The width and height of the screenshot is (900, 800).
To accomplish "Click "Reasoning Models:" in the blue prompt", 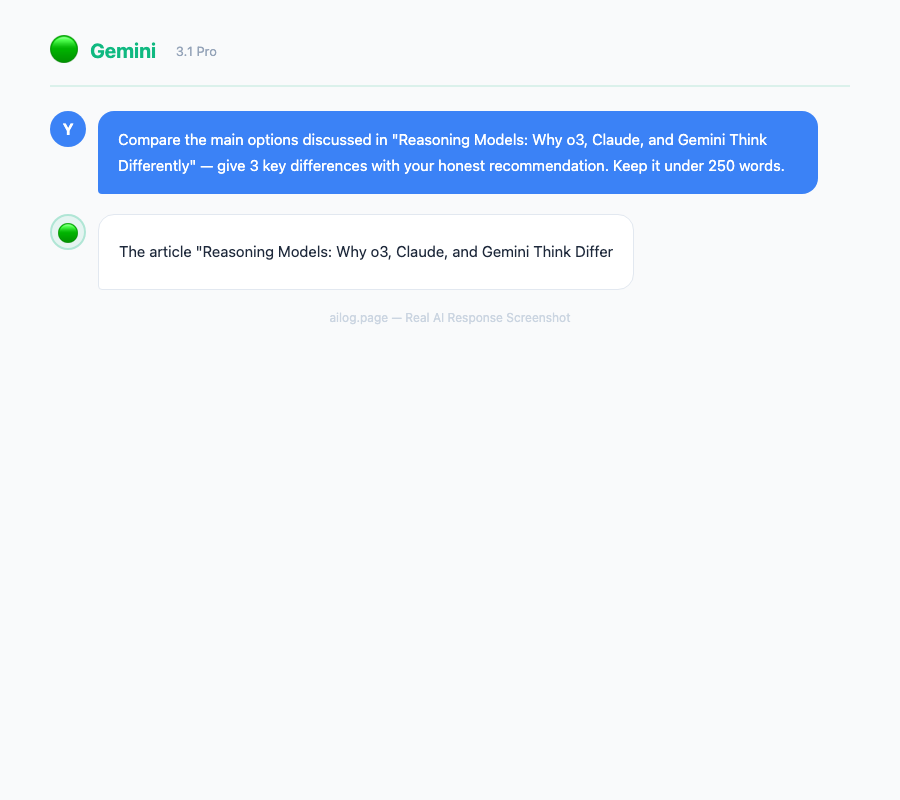I will pos(461,140).
